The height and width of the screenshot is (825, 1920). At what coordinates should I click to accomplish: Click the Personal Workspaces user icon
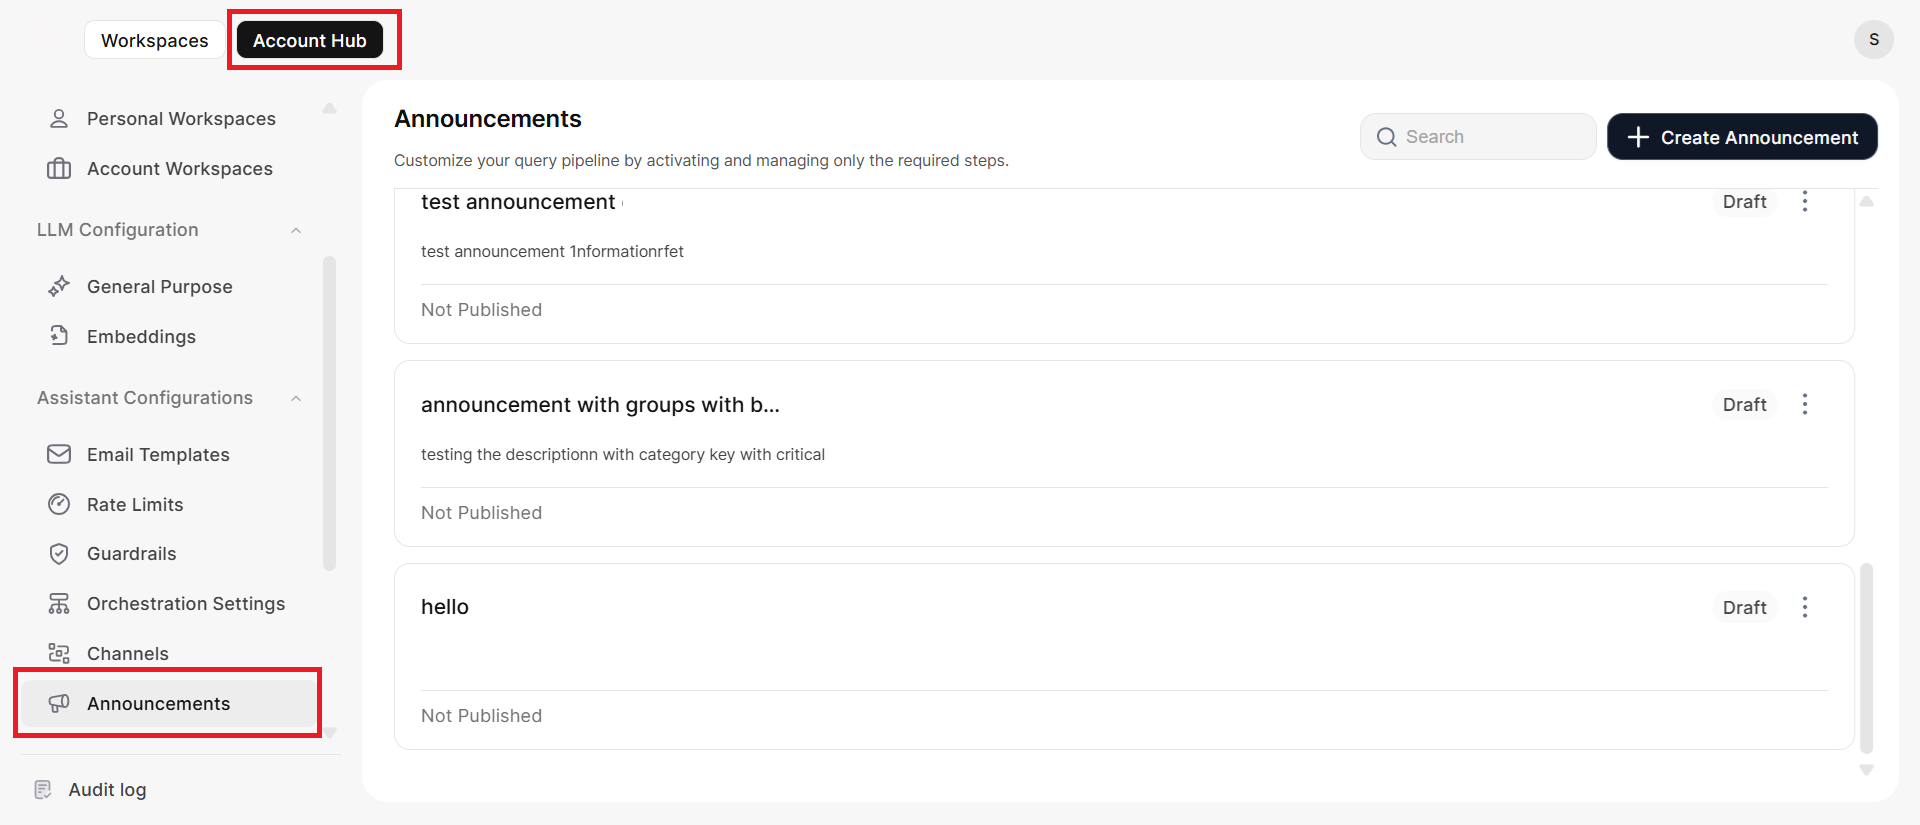click(59, 119)
